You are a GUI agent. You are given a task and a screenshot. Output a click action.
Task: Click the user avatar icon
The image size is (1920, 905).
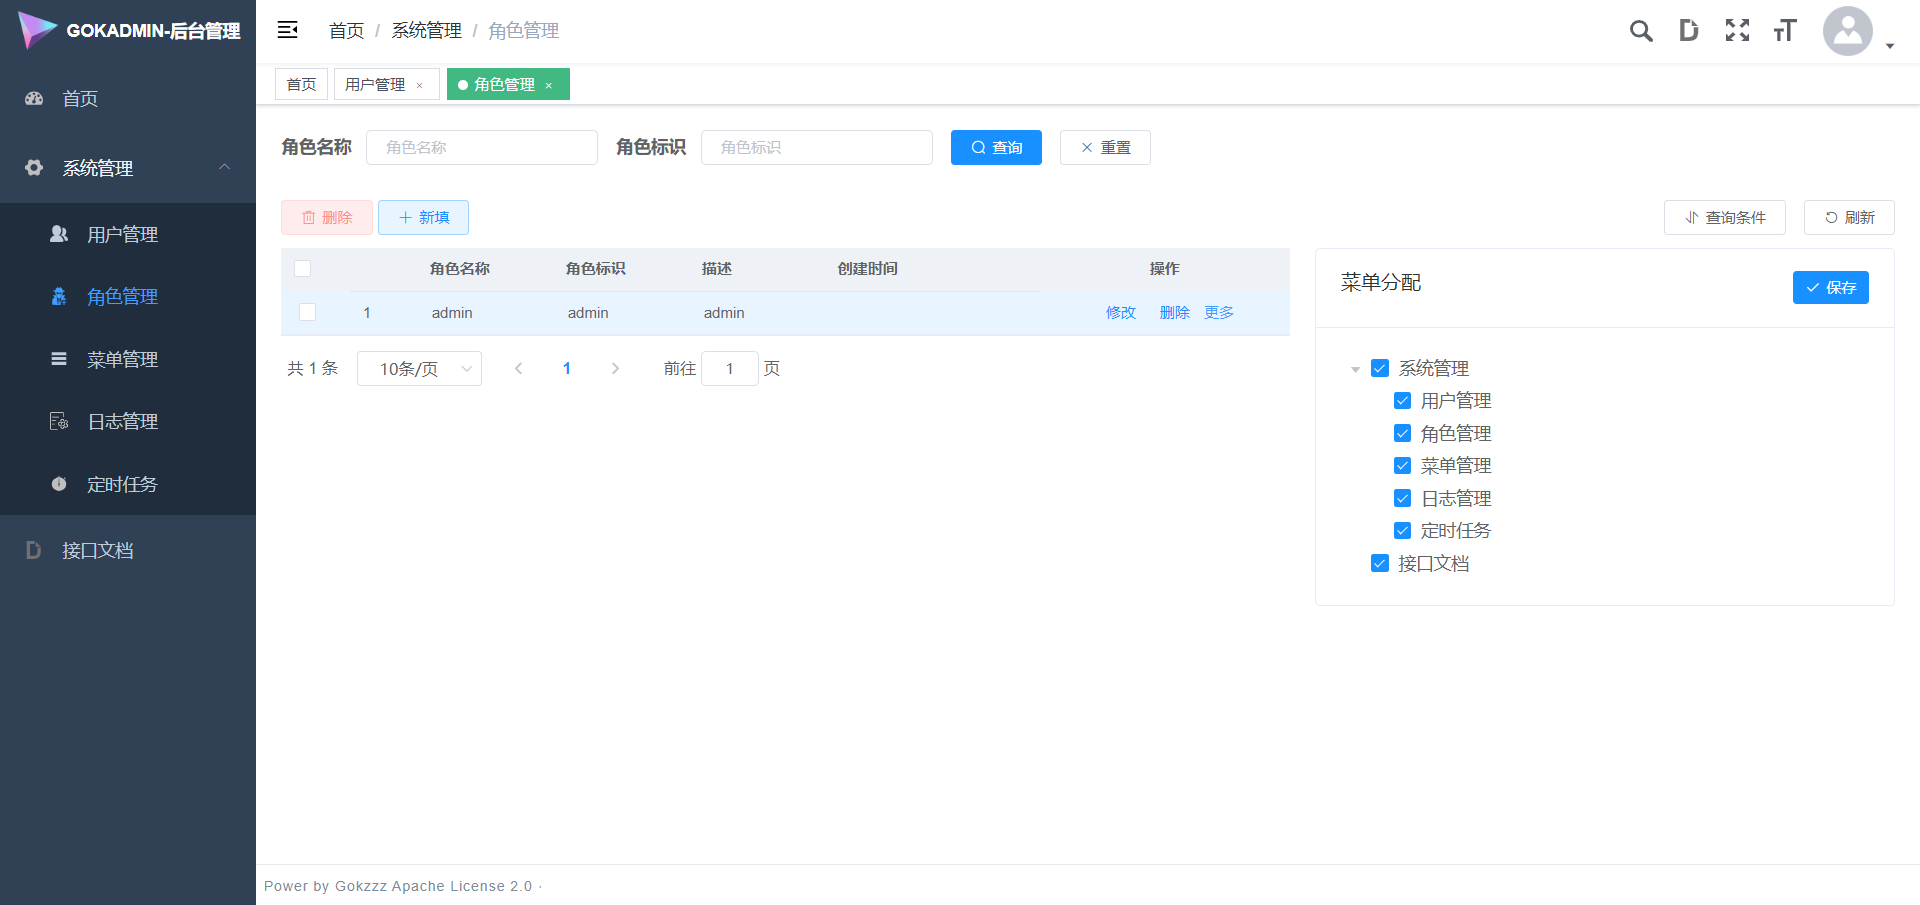coord(1847,31)
